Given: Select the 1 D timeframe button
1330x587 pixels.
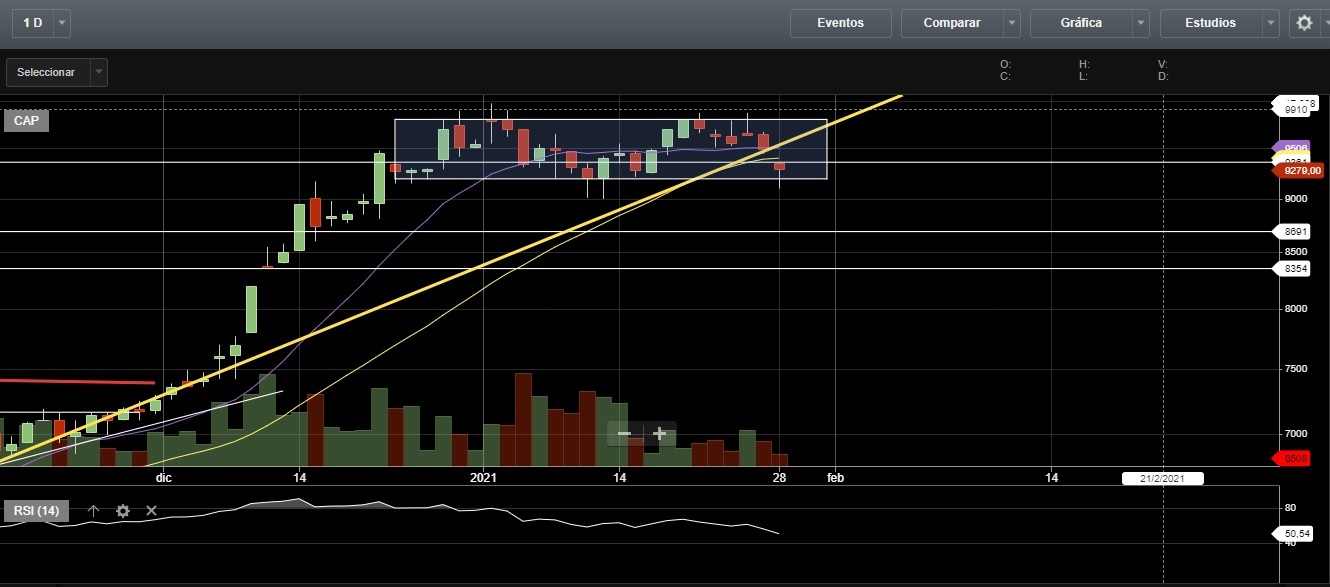Looking at the screenshot, I should pyautogui.click(x=33, y=23).
